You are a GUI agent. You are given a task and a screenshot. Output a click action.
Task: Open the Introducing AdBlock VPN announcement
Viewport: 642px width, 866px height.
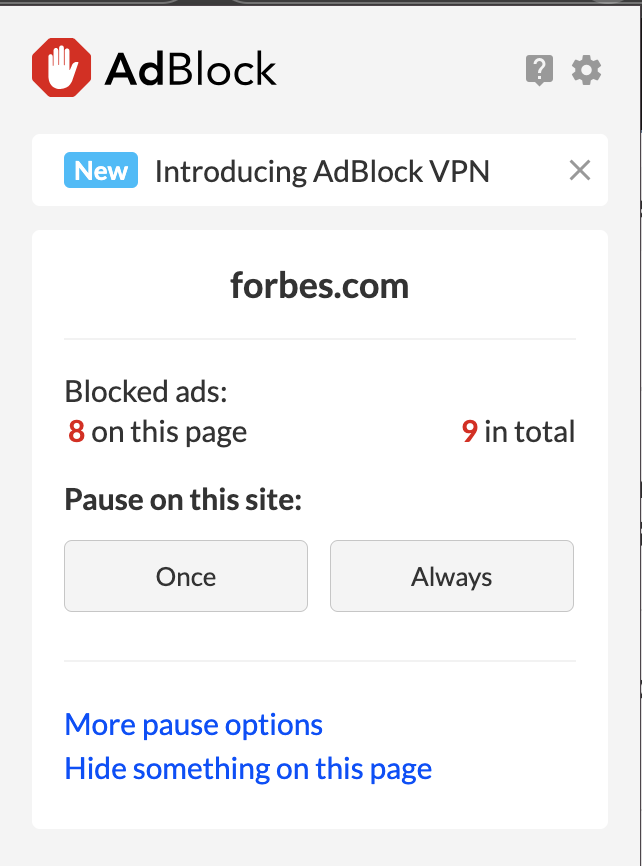tap(322, 171)
